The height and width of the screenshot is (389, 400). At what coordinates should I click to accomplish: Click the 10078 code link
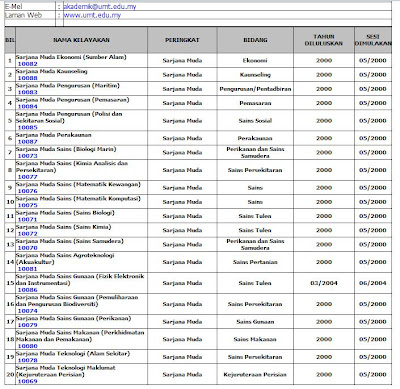pos(28,360)
